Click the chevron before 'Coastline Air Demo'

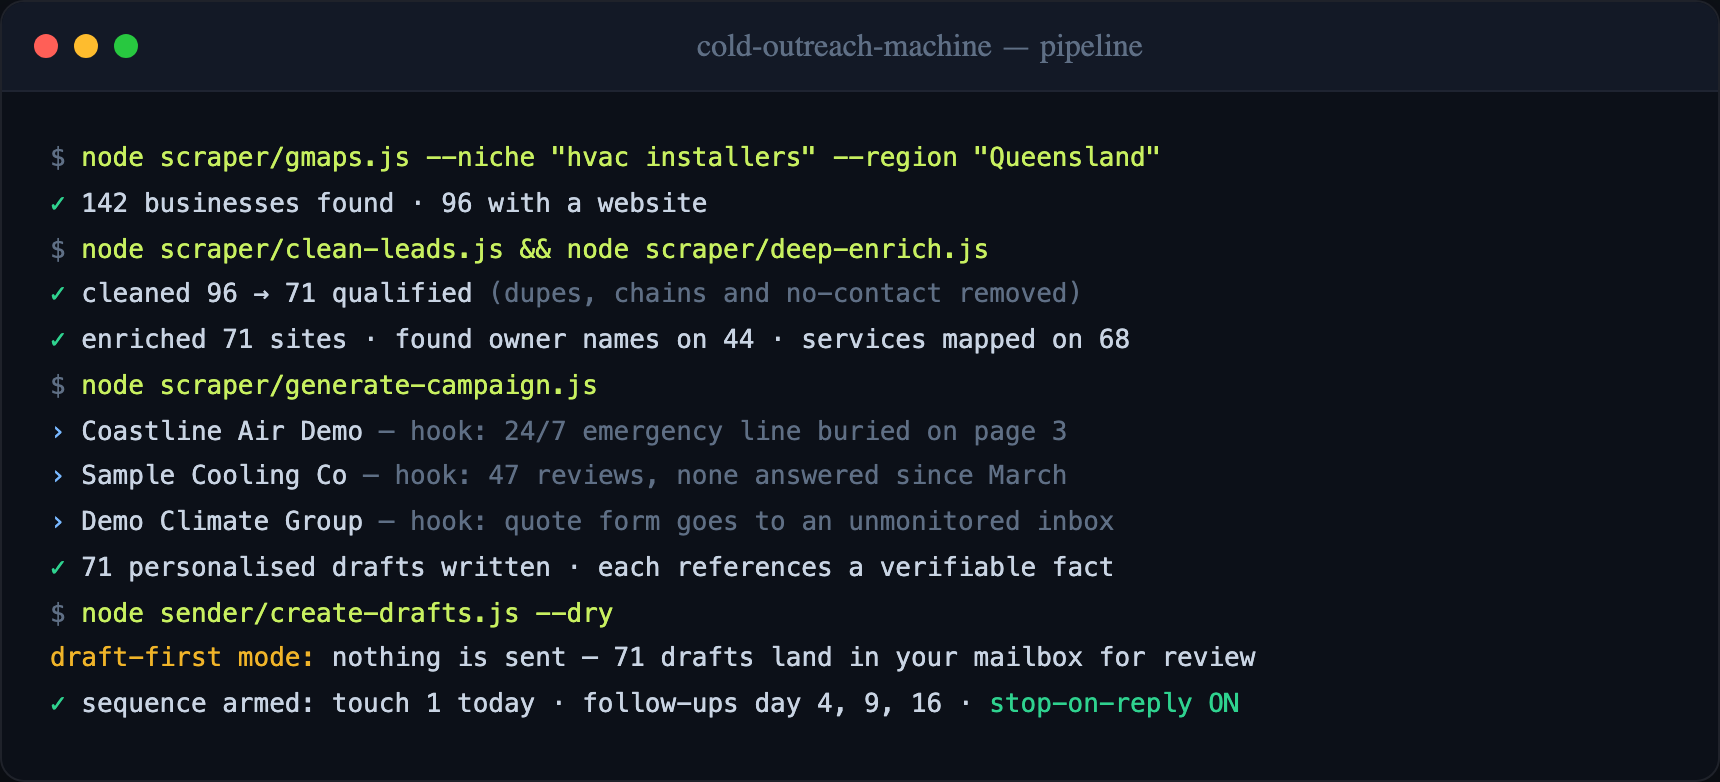click(x=58, y=431)
